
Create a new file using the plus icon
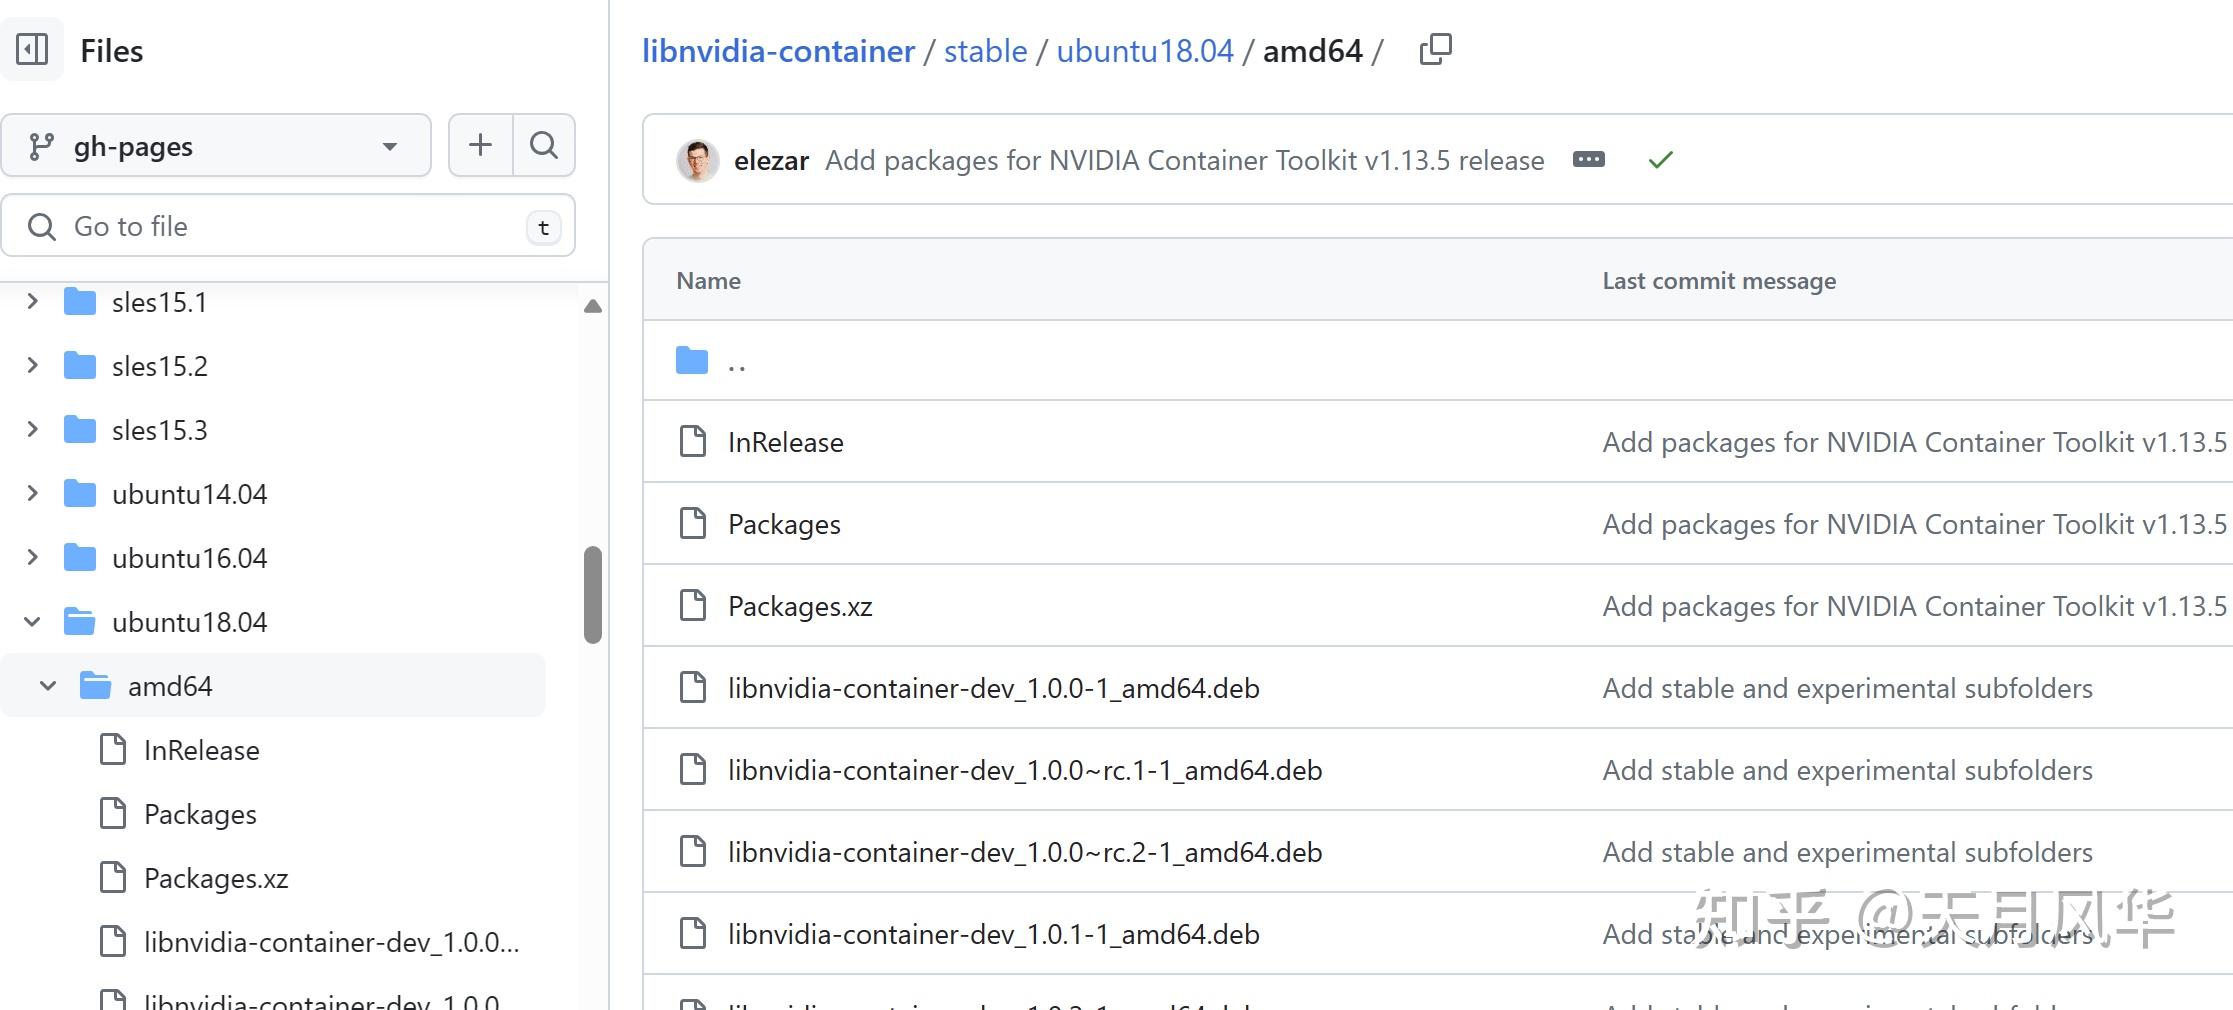[480, 145]
